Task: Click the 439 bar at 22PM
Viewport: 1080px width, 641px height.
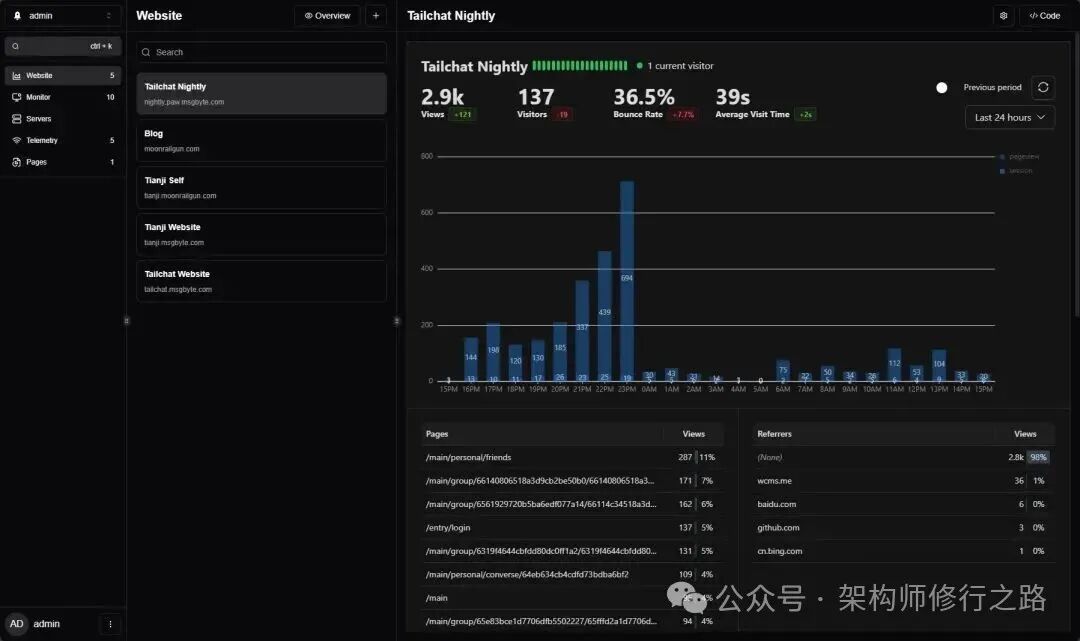Action: pos(604,316)
